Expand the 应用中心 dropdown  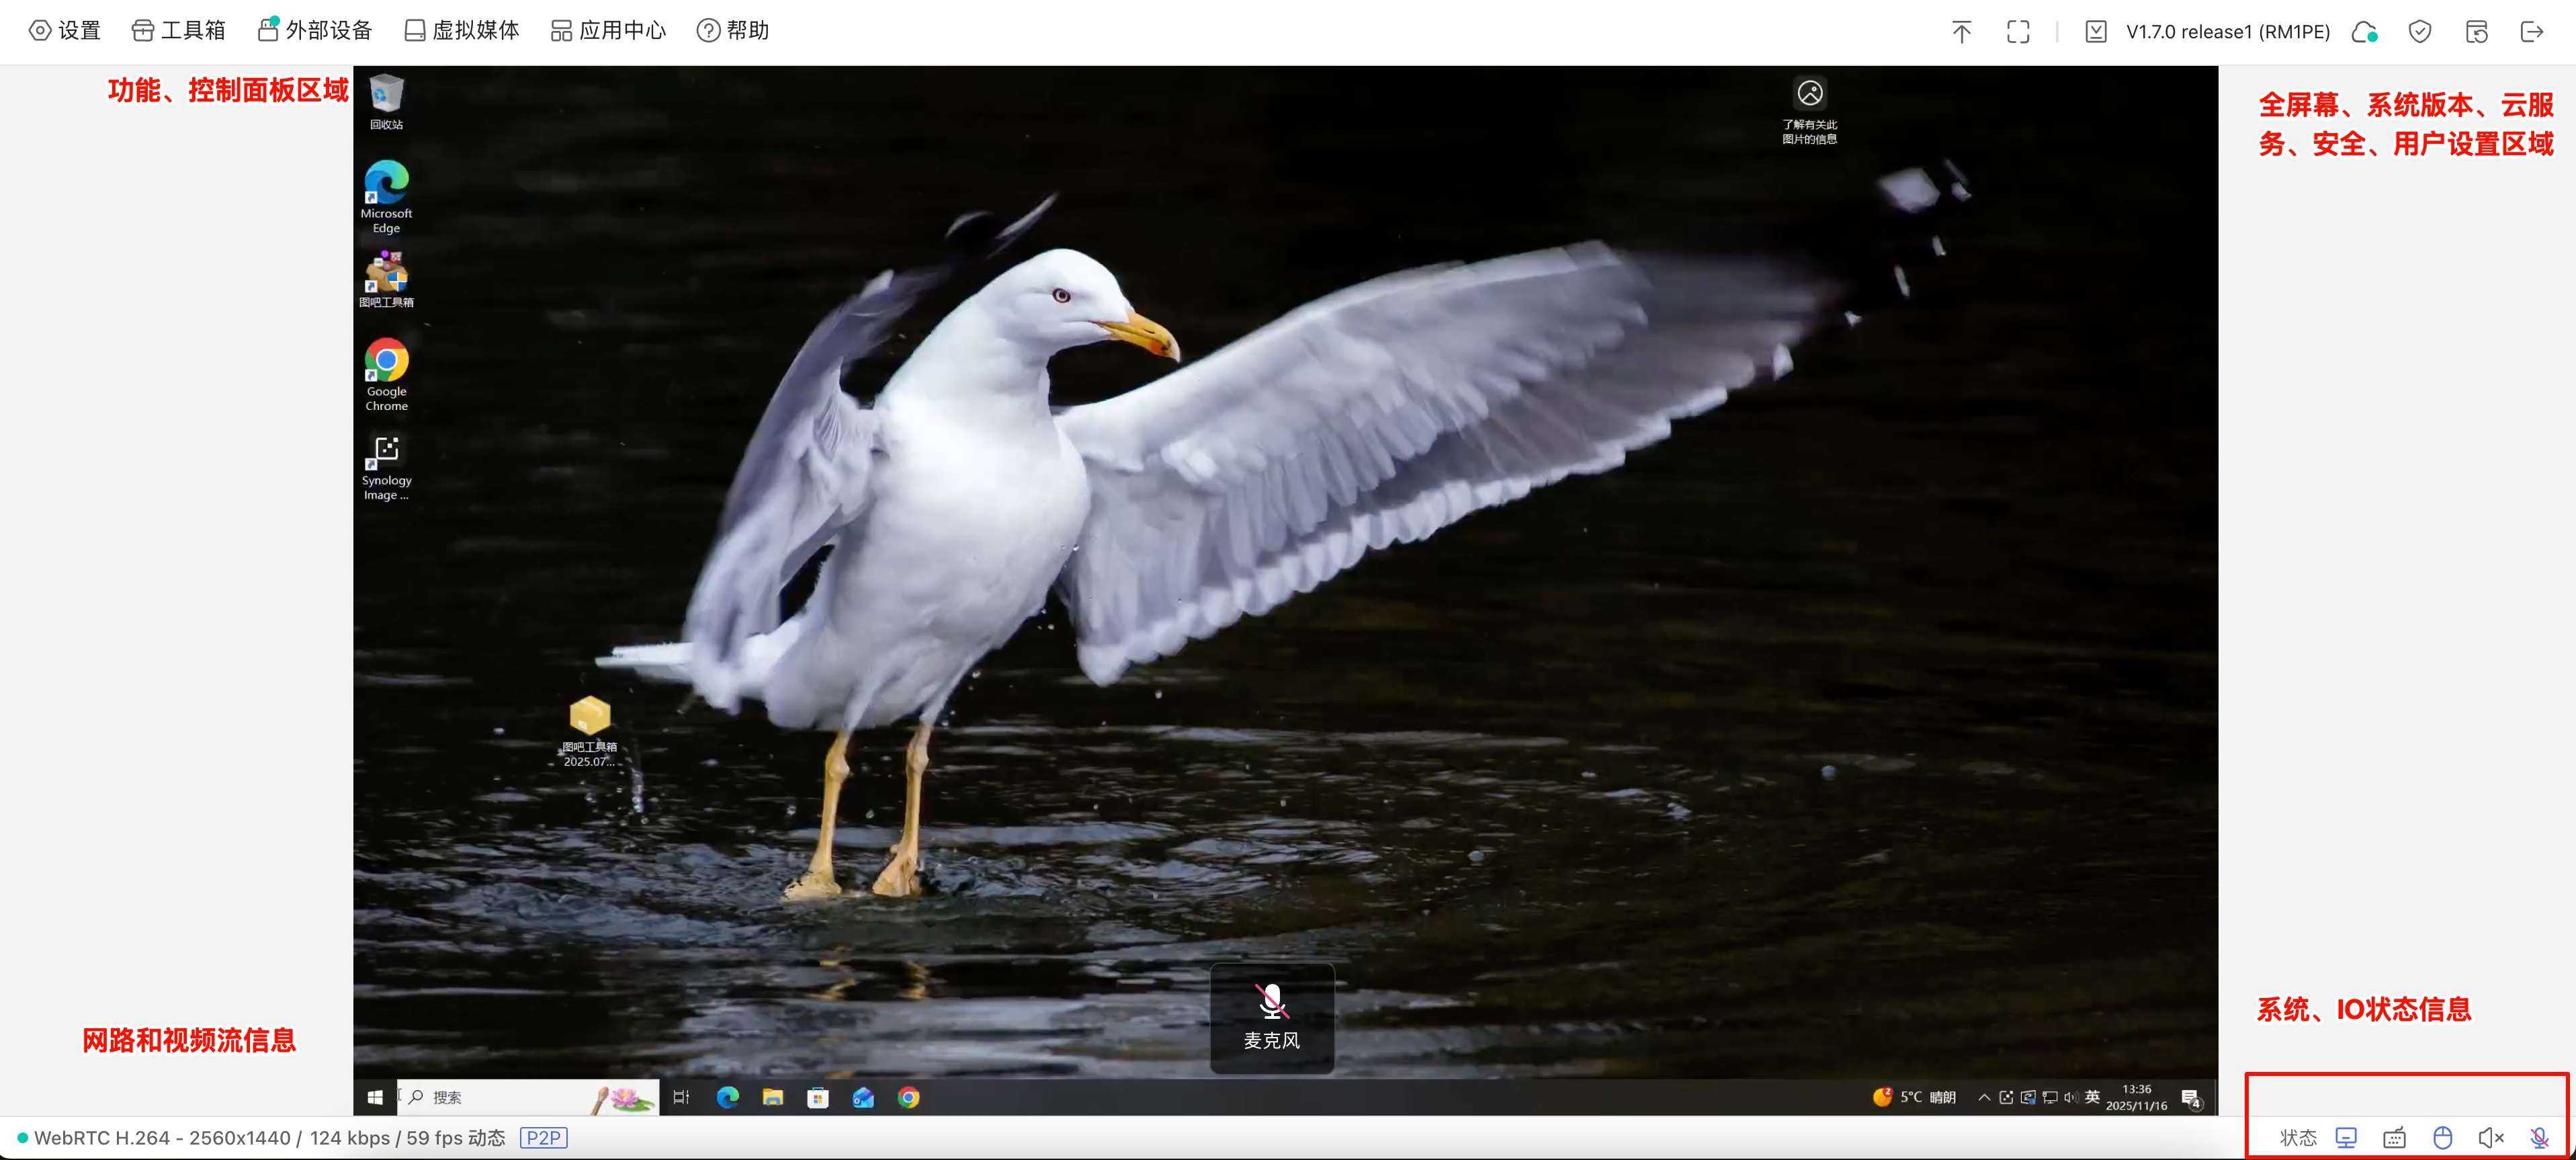(x=608, y=31)
